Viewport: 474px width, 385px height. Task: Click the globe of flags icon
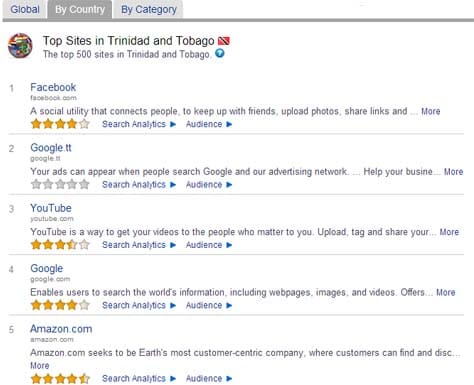[x=20, y=46]
